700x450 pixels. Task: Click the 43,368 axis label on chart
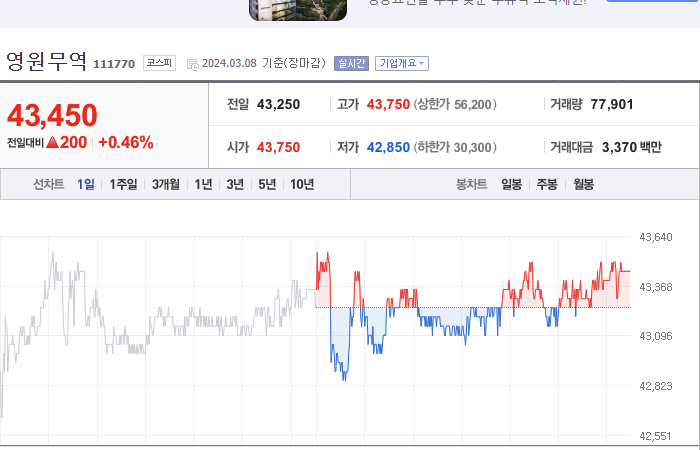click(x=656, y=287)
